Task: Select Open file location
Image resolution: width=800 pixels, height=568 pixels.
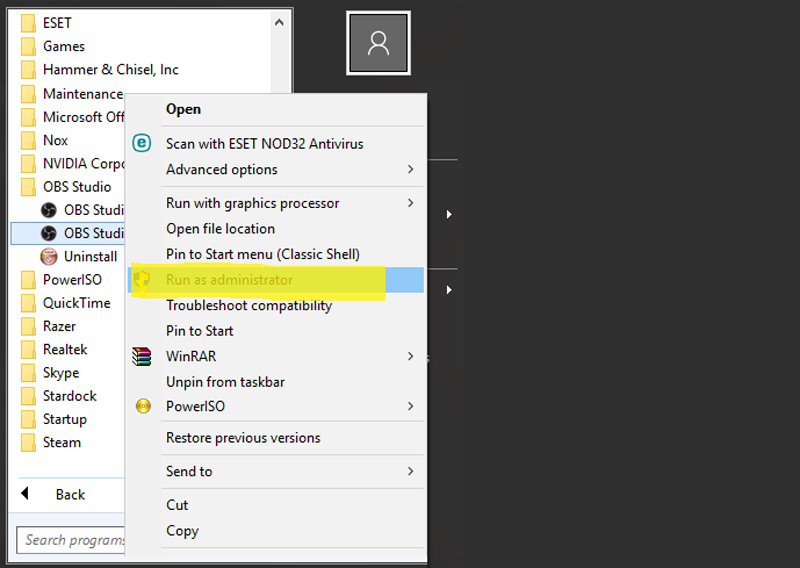Action: 220,228
